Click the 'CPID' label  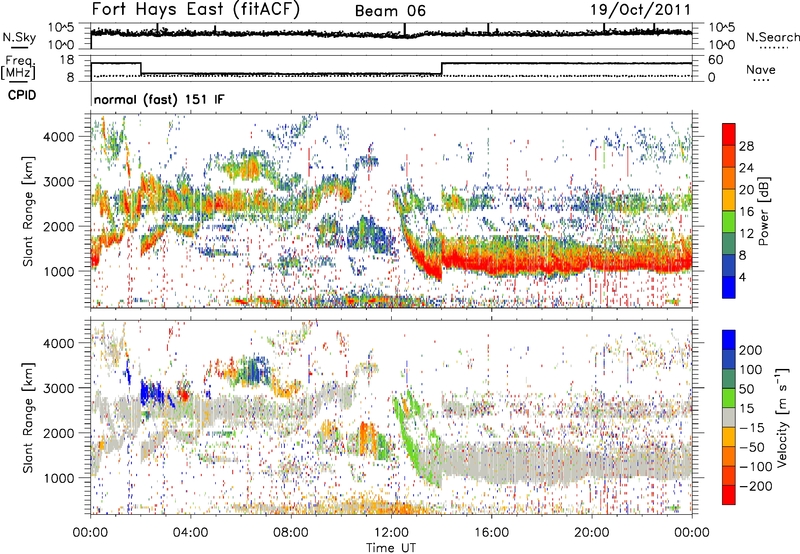[x=22, y=95]
